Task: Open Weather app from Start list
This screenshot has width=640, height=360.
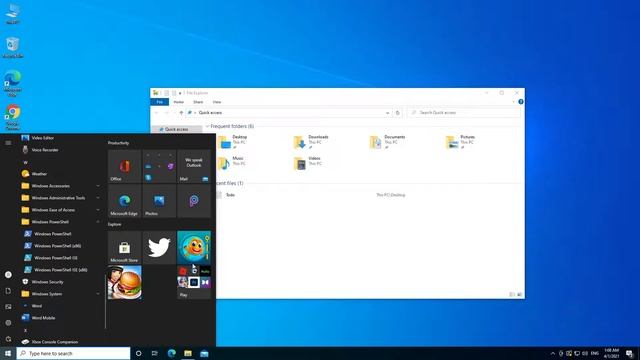Action: pyautogui.click(x=61, y=174)
